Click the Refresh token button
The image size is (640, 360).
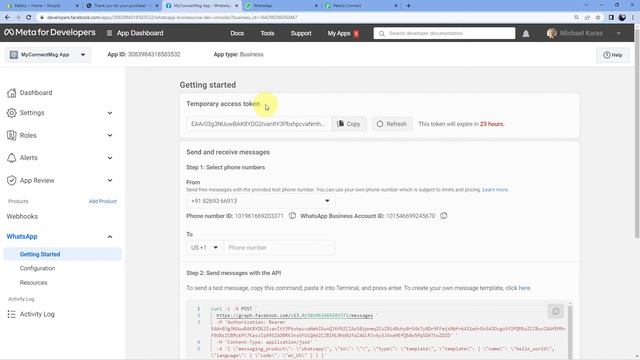click(x=392, y=124)
